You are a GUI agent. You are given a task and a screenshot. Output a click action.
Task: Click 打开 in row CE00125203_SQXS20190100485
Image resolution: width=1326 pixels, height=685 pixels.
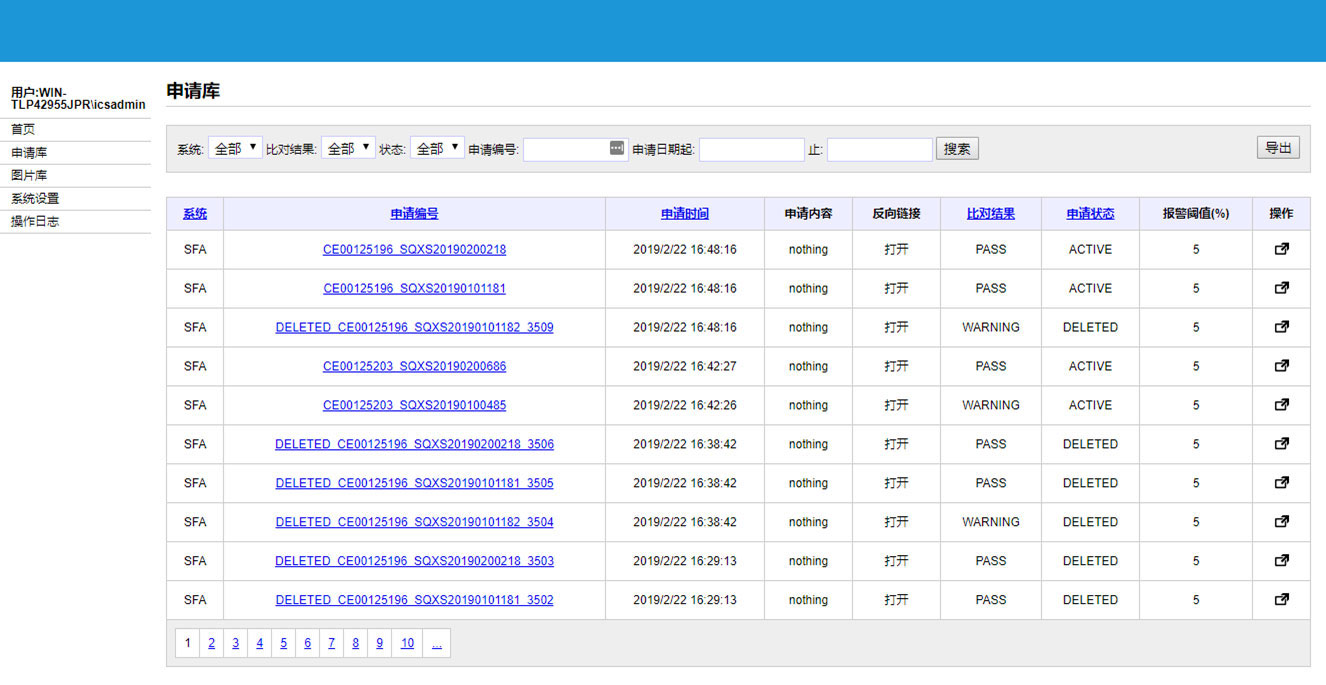pyautogui.click(x=896, y=406)
